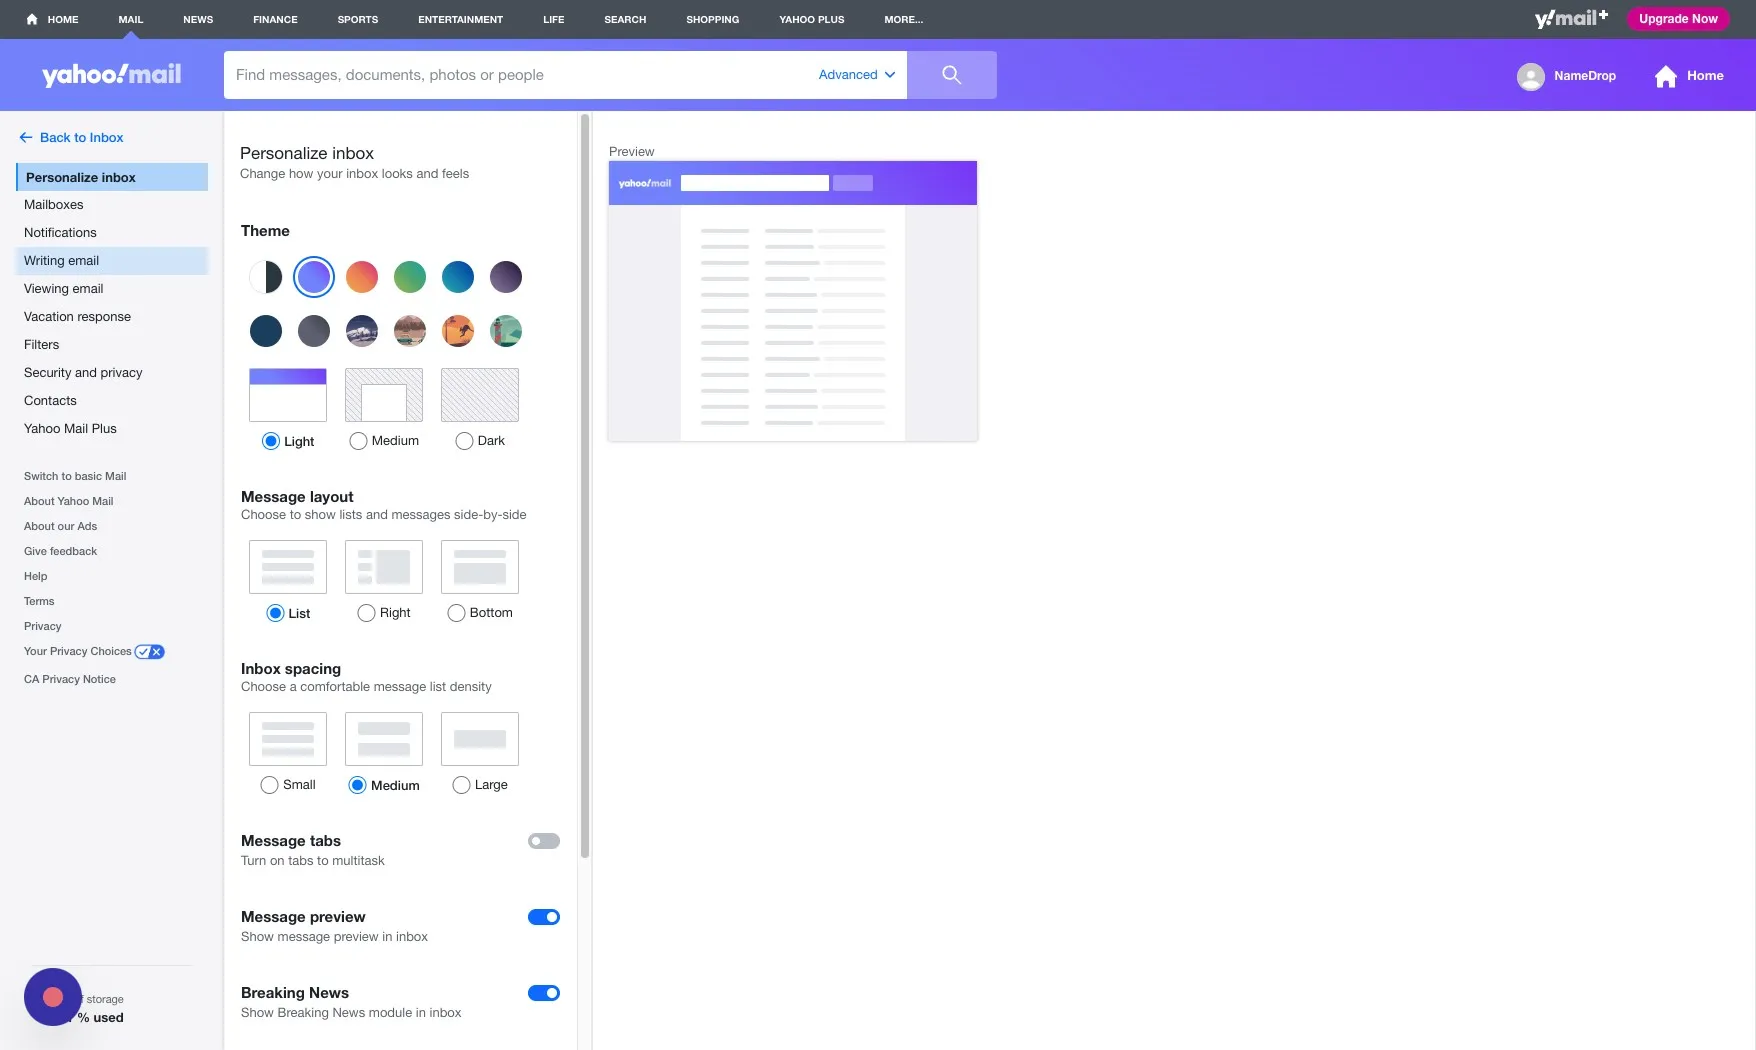Select the purple-blue theme swatch

pyautogui.click(x=314, y=277)
